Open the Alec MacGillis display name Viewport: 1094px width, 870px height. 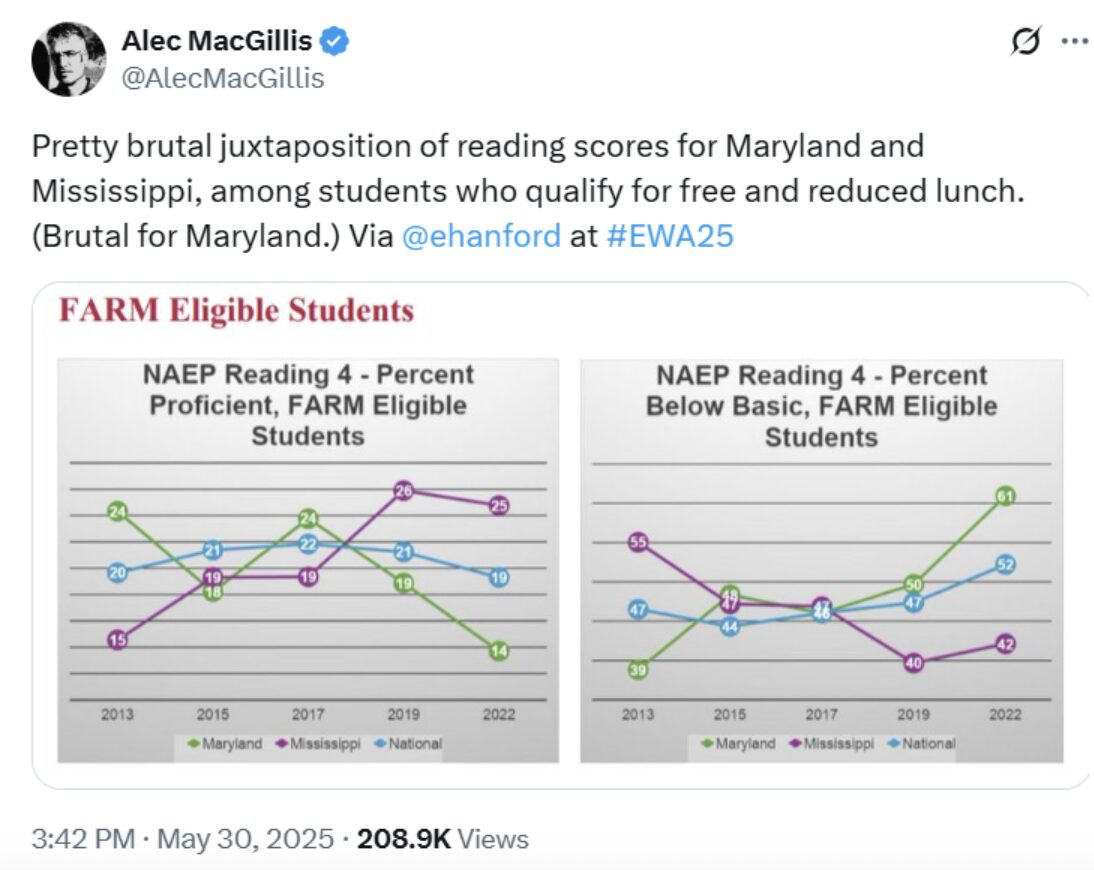[217, 40]
